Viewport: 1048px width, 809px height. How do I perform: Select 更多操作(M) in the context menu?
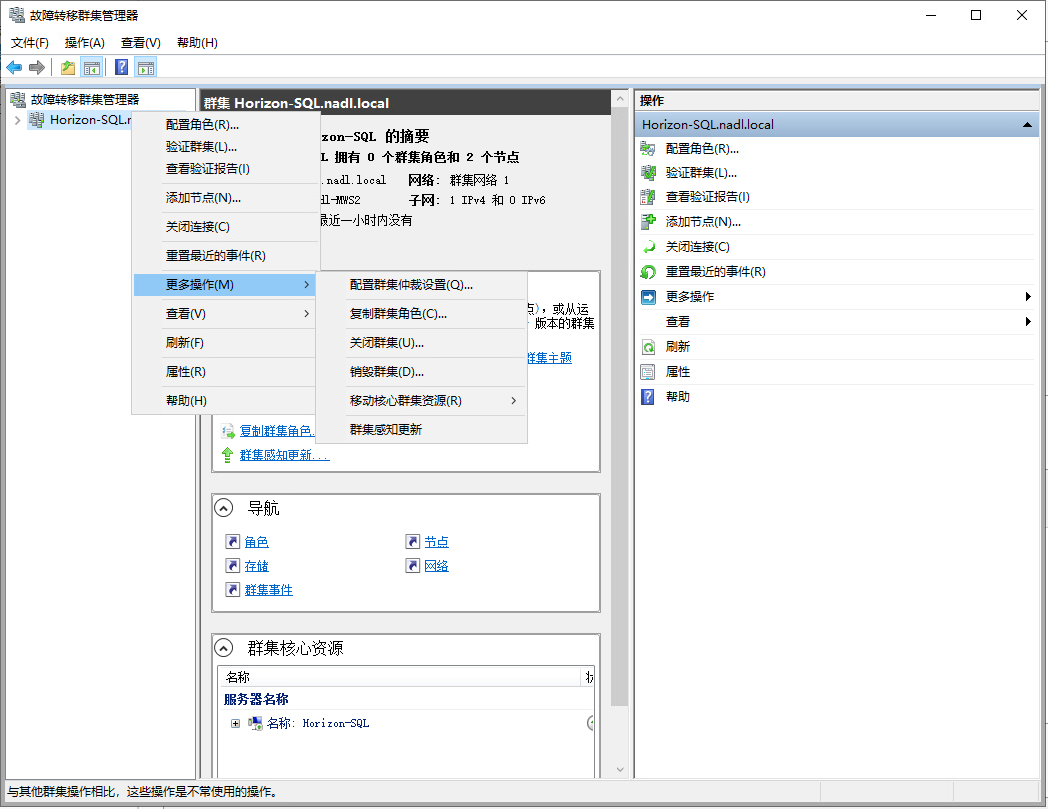click(225, 285)
